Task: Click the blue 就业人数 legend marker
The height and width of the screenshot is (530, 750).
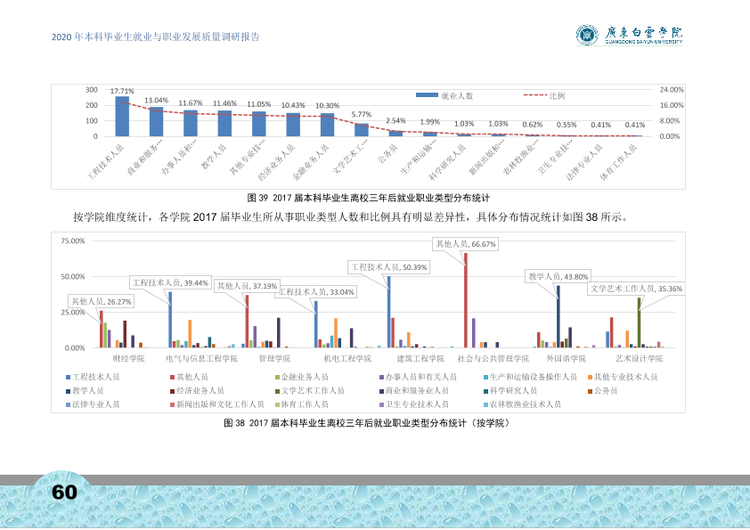Action: click(427, 95)
